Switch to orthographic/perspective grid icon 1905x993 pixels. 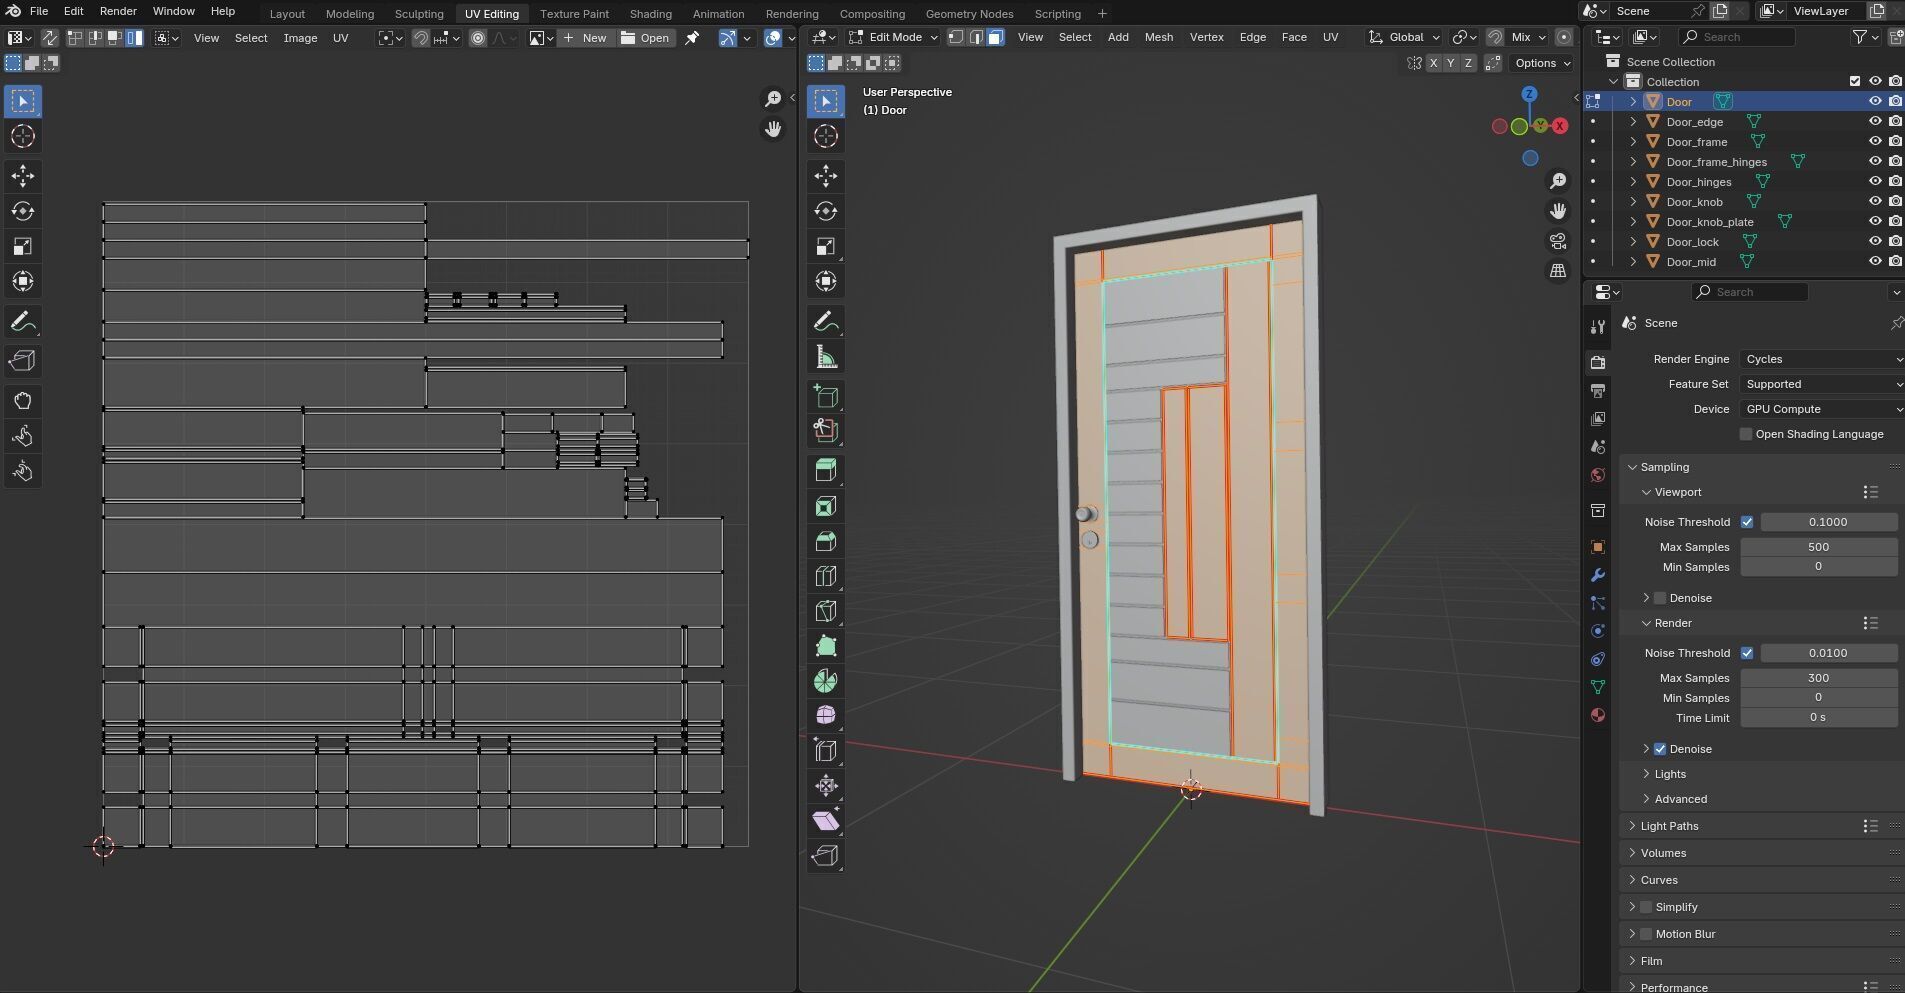(x=1558, y=271)
